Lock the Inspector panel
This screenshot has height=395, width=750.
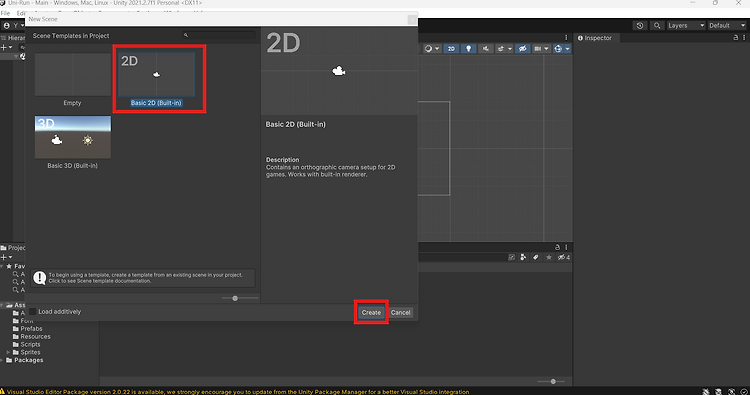[736, 38]
